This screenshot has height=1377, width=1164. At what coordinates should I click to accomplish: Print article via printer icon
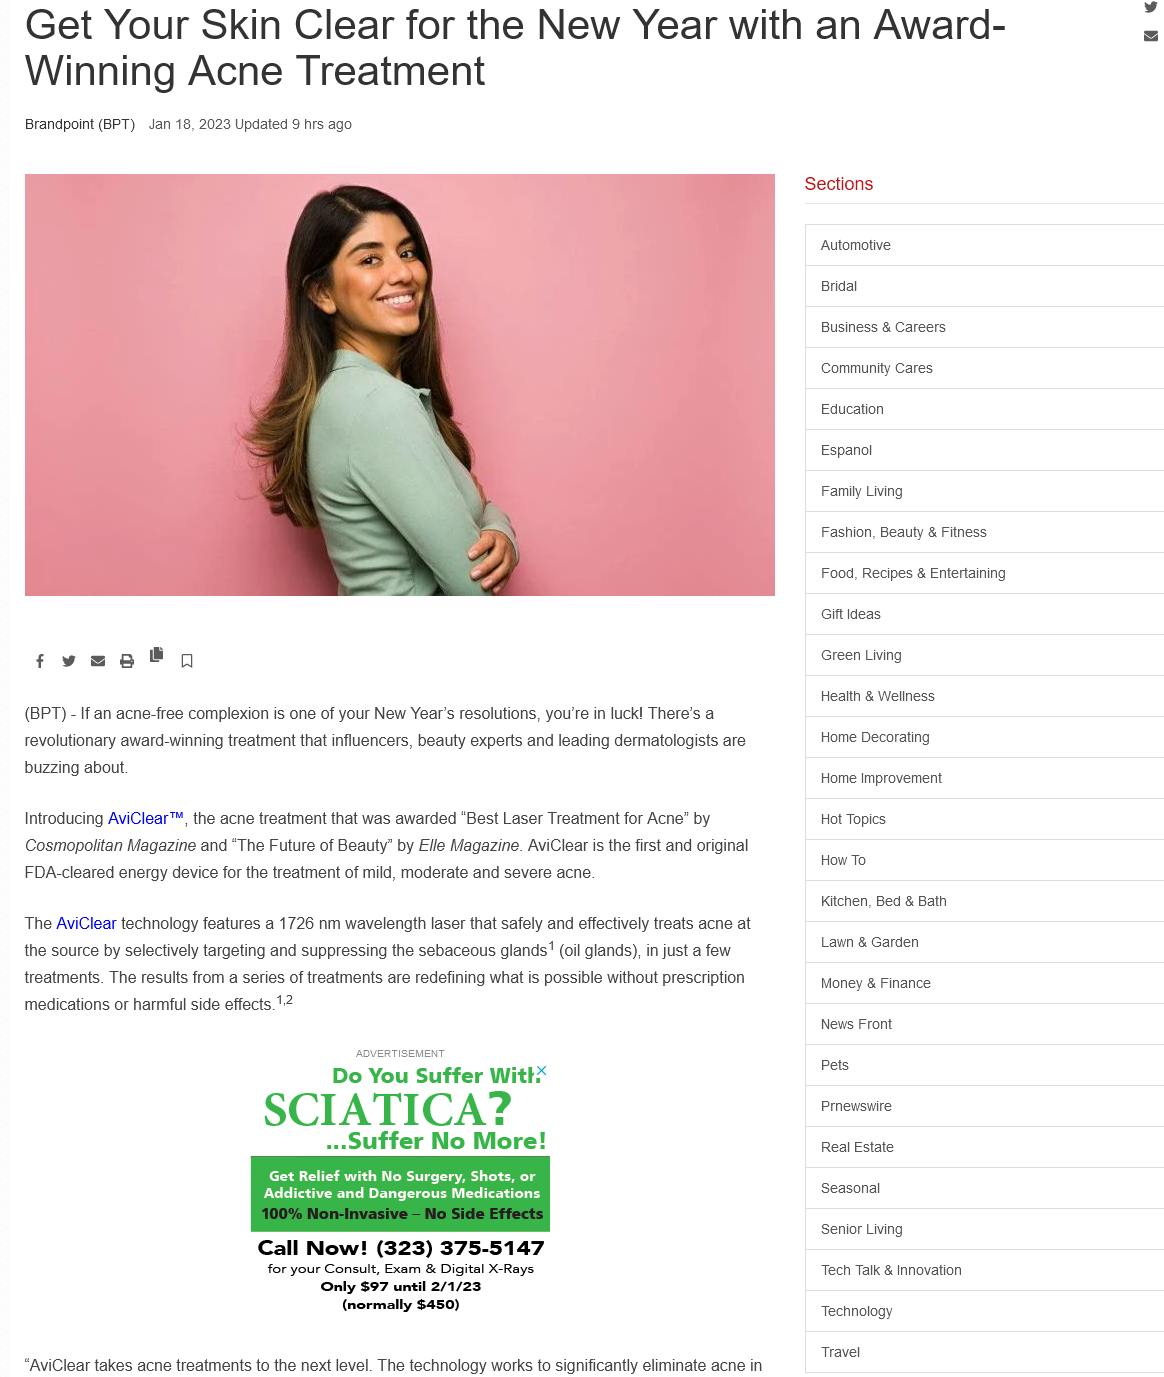click(x=127, y=661)
